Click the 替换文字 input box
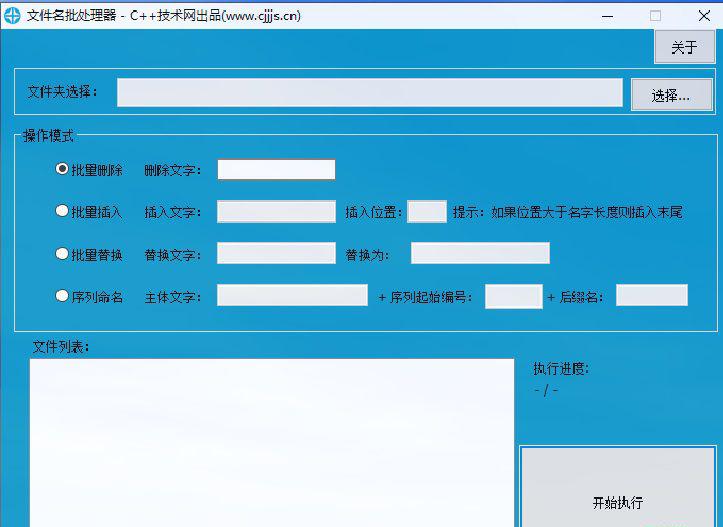Image resolution: width=723 pixels, height=527 pixels. 276,253
